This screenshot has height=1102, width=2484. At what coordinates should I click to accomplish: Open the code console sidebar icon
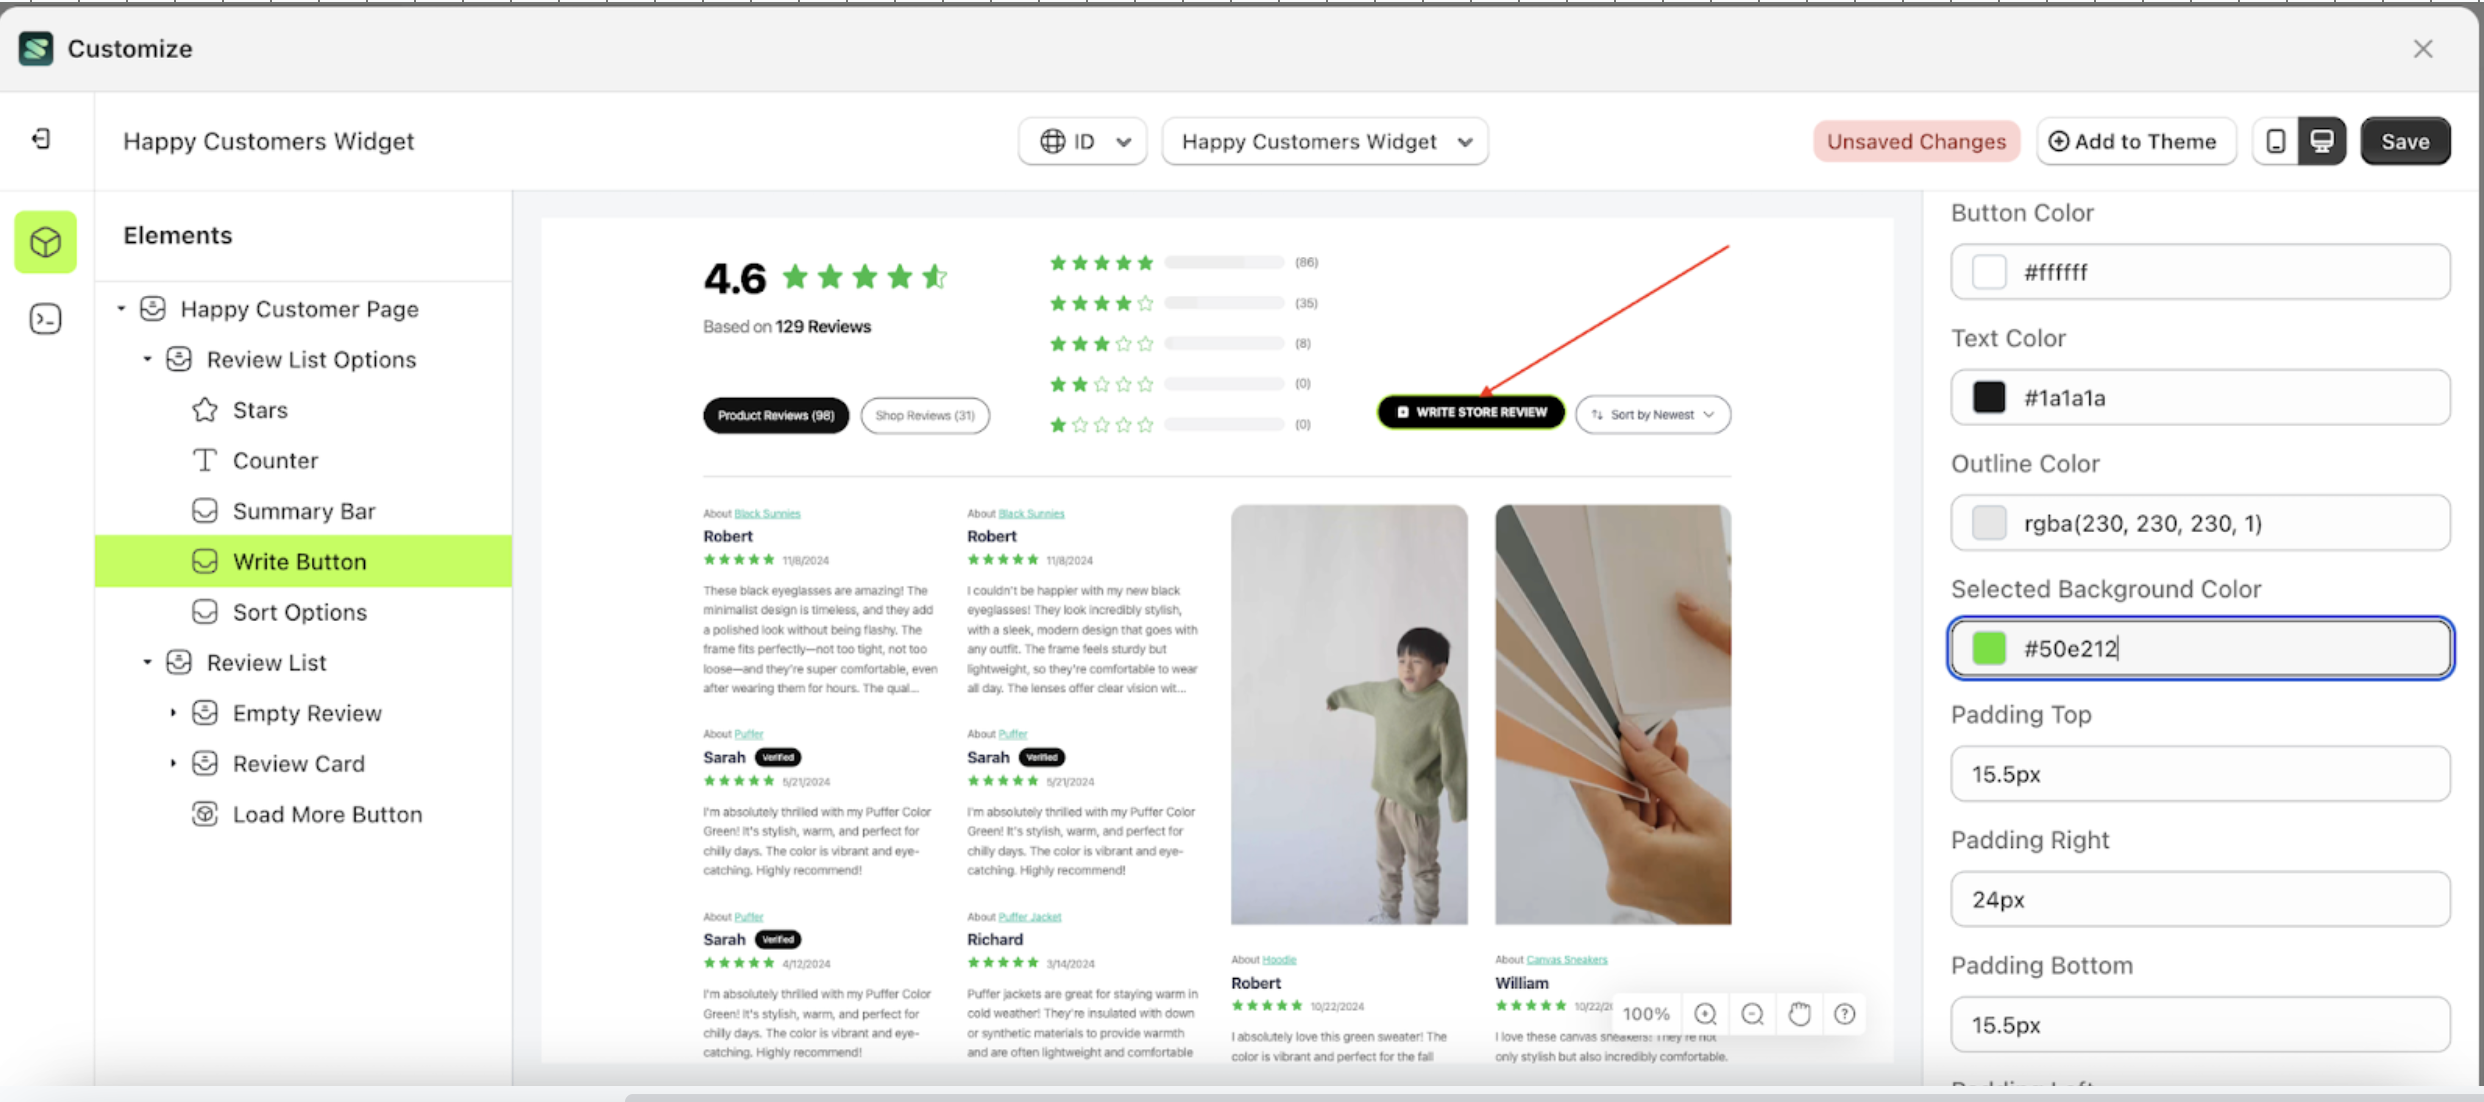(45, 319)
